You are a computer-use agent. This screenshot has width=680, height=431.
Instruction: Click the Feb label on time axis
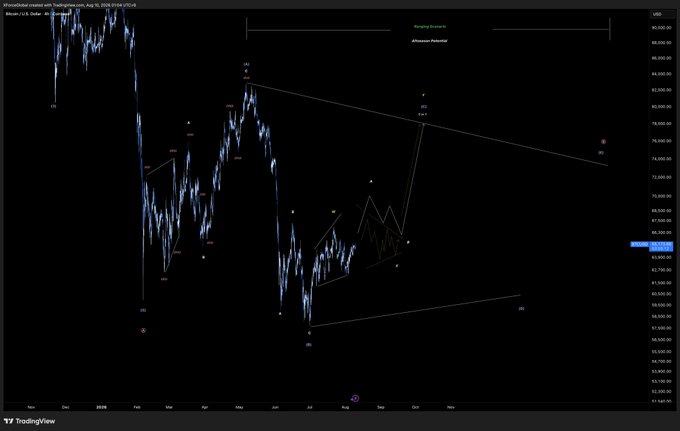(137, 407)
